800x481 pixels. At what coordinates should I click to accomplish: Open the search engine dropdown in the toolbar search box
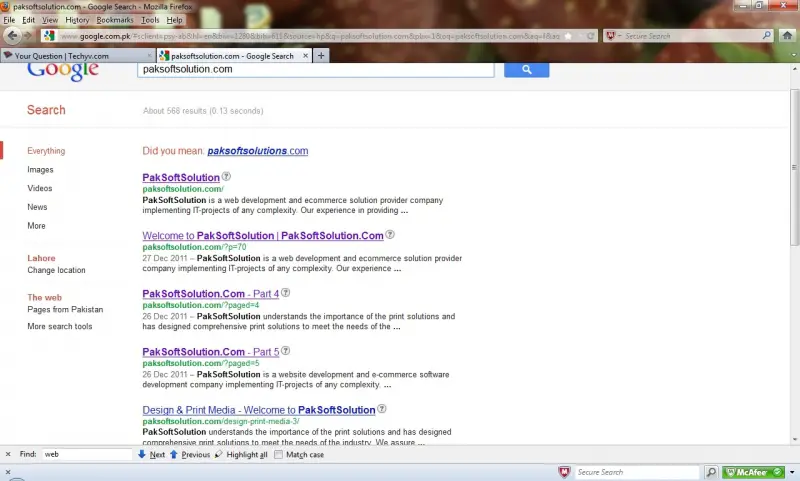(614, 36)
